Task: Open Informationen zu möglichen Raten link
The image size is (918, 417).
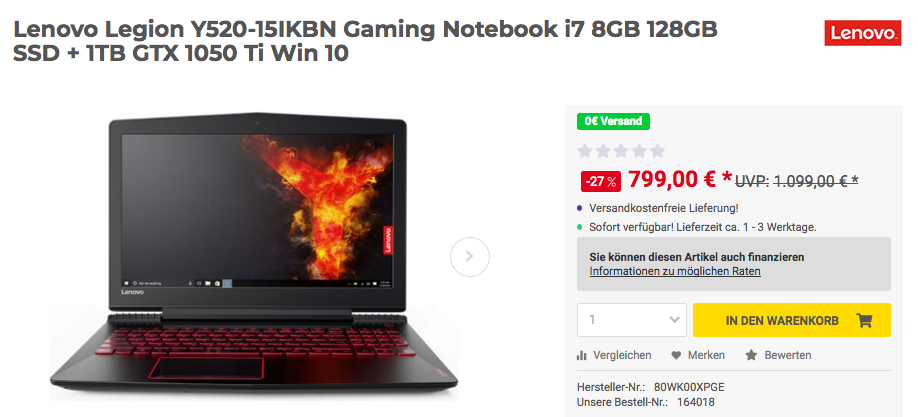Action: (675, 271)
